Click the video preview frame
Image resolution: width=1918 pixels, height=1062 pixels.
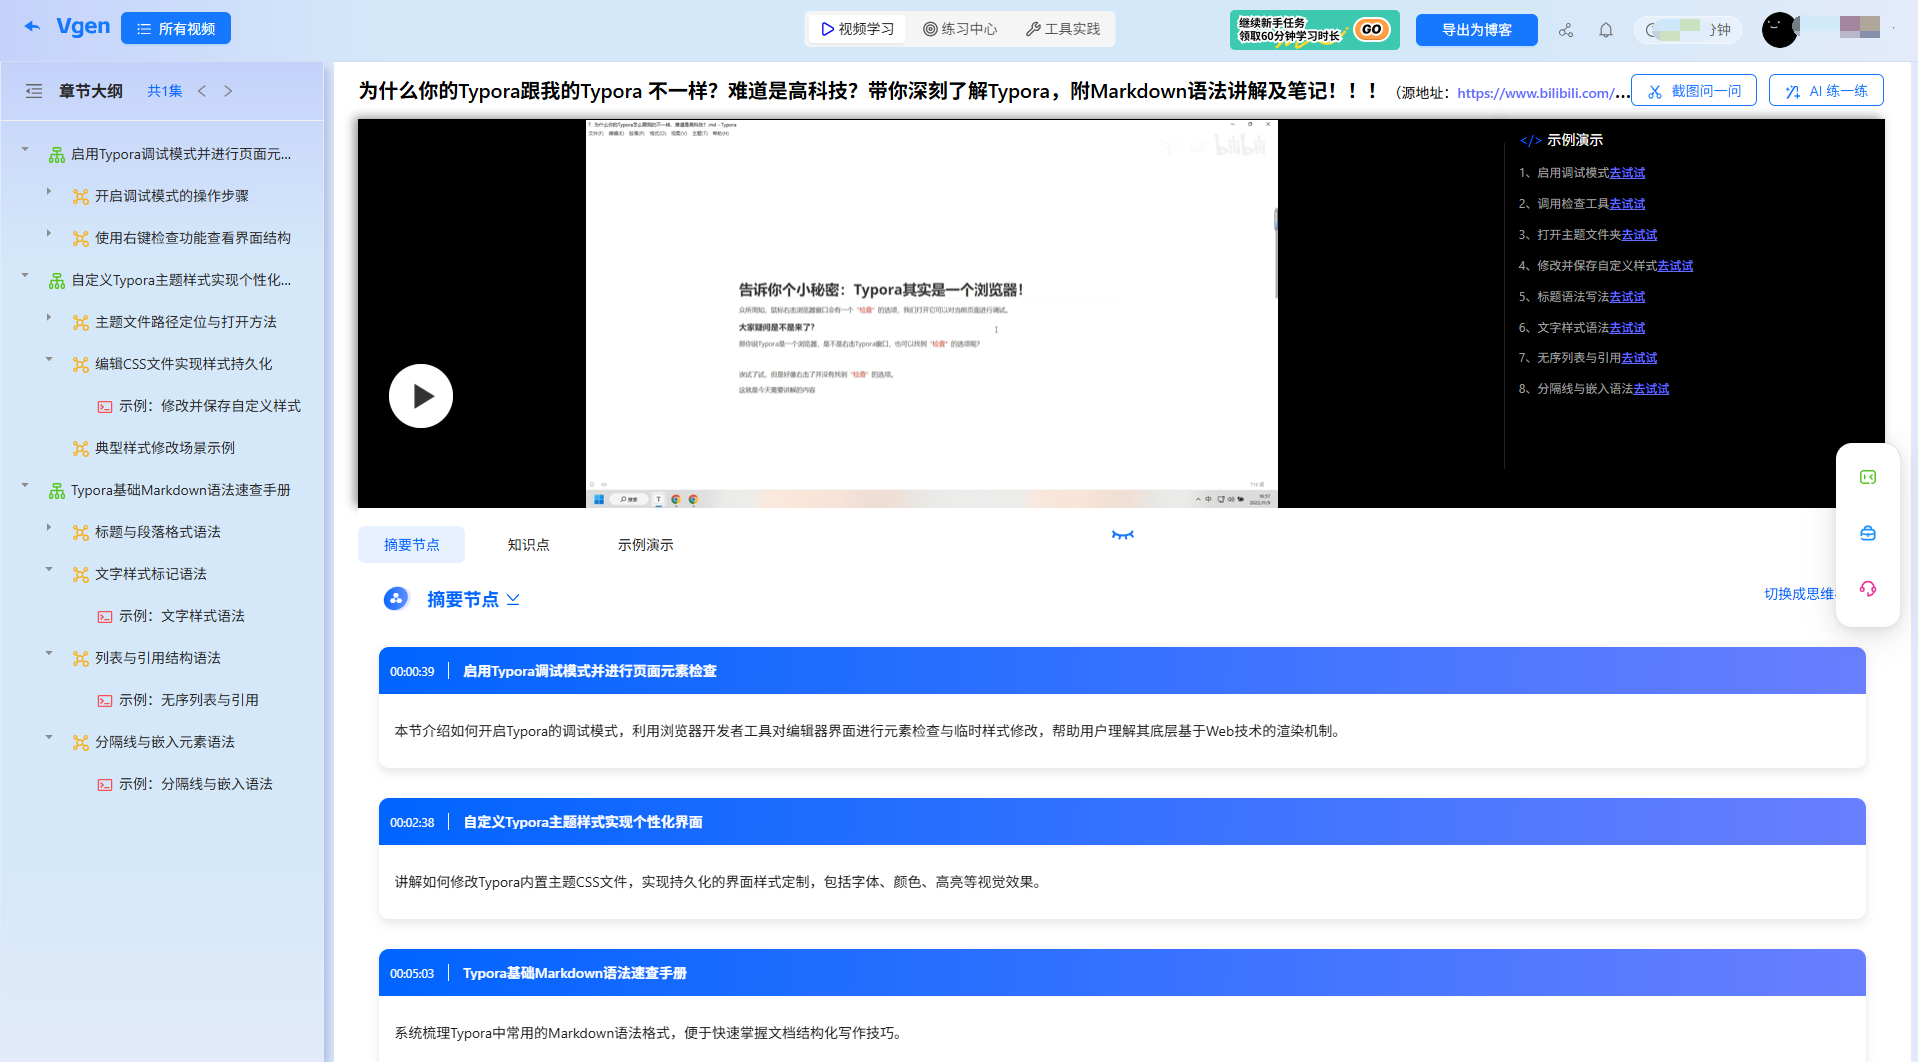(x=931, y=313)
